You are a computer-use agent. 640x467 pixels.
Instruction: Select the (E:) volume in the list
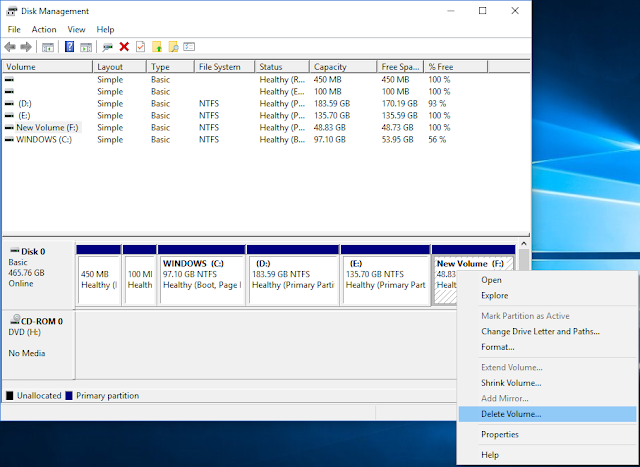coord(24,116)
